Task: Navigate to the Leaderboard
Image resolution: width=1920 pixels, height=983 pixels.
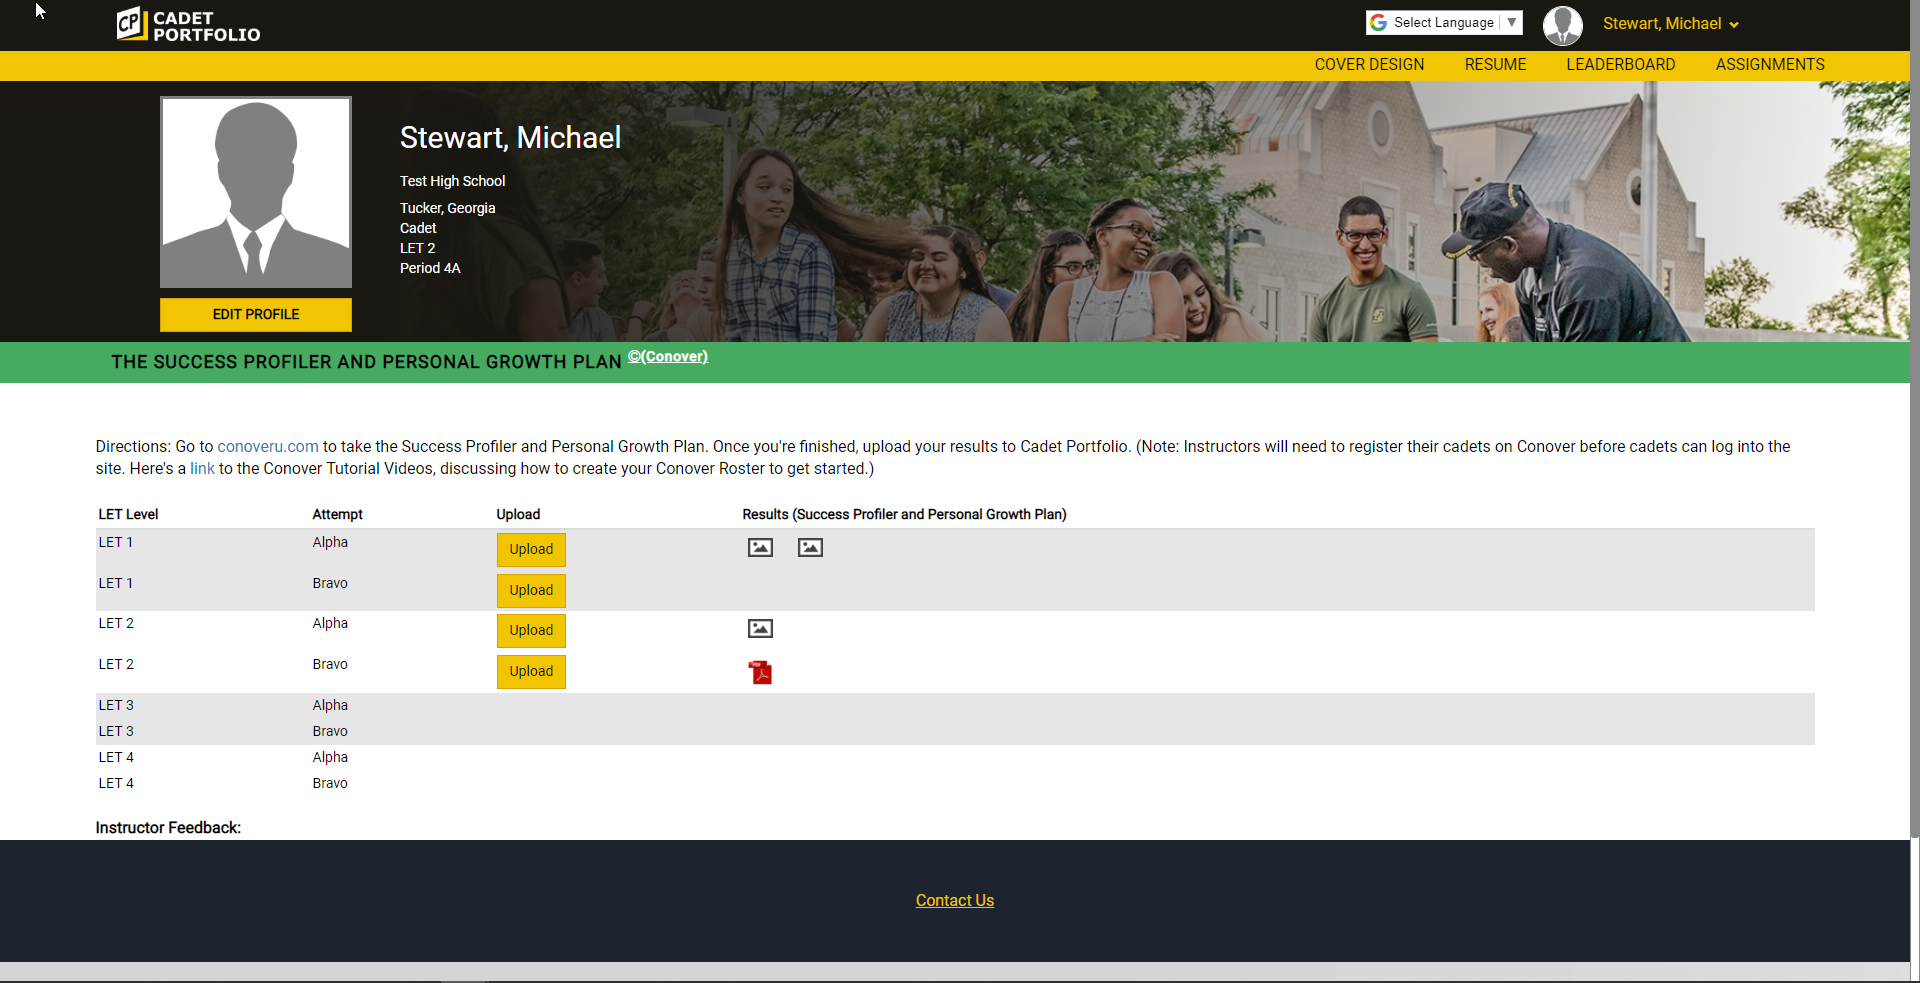Action: (x=1620, y=65)
